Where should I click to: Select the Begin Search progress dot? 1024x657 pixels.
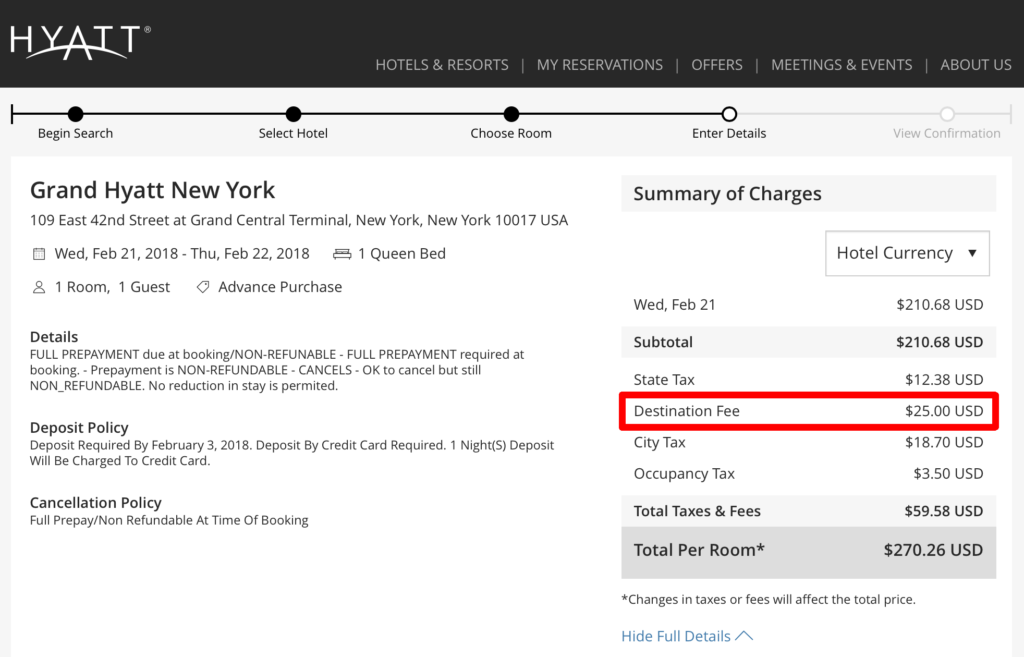click(75, 114)
